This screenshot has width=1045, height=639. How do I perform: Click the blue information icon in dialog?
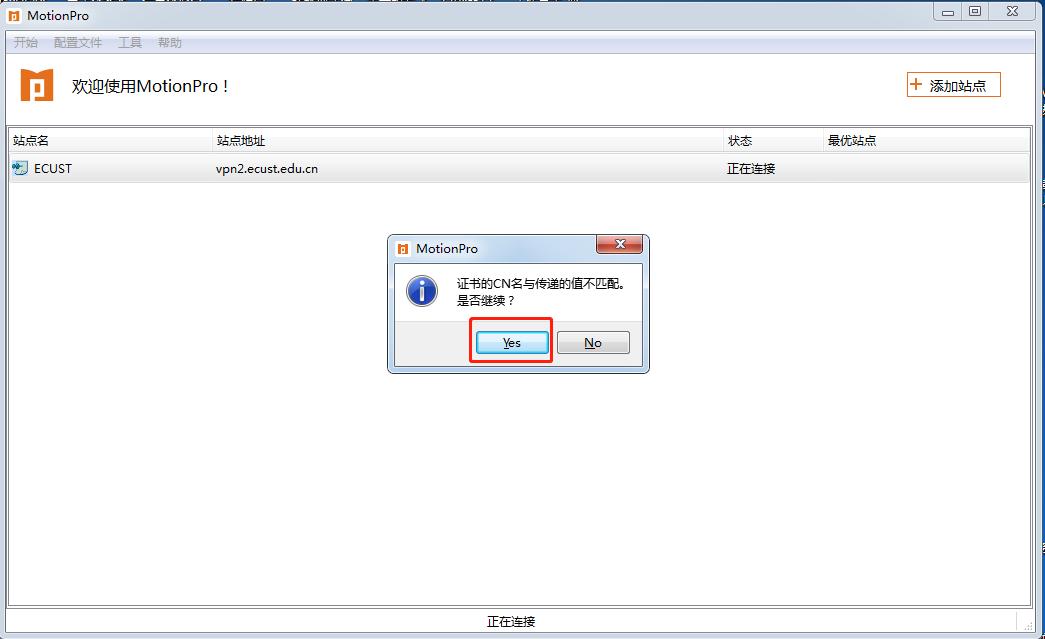422,291
